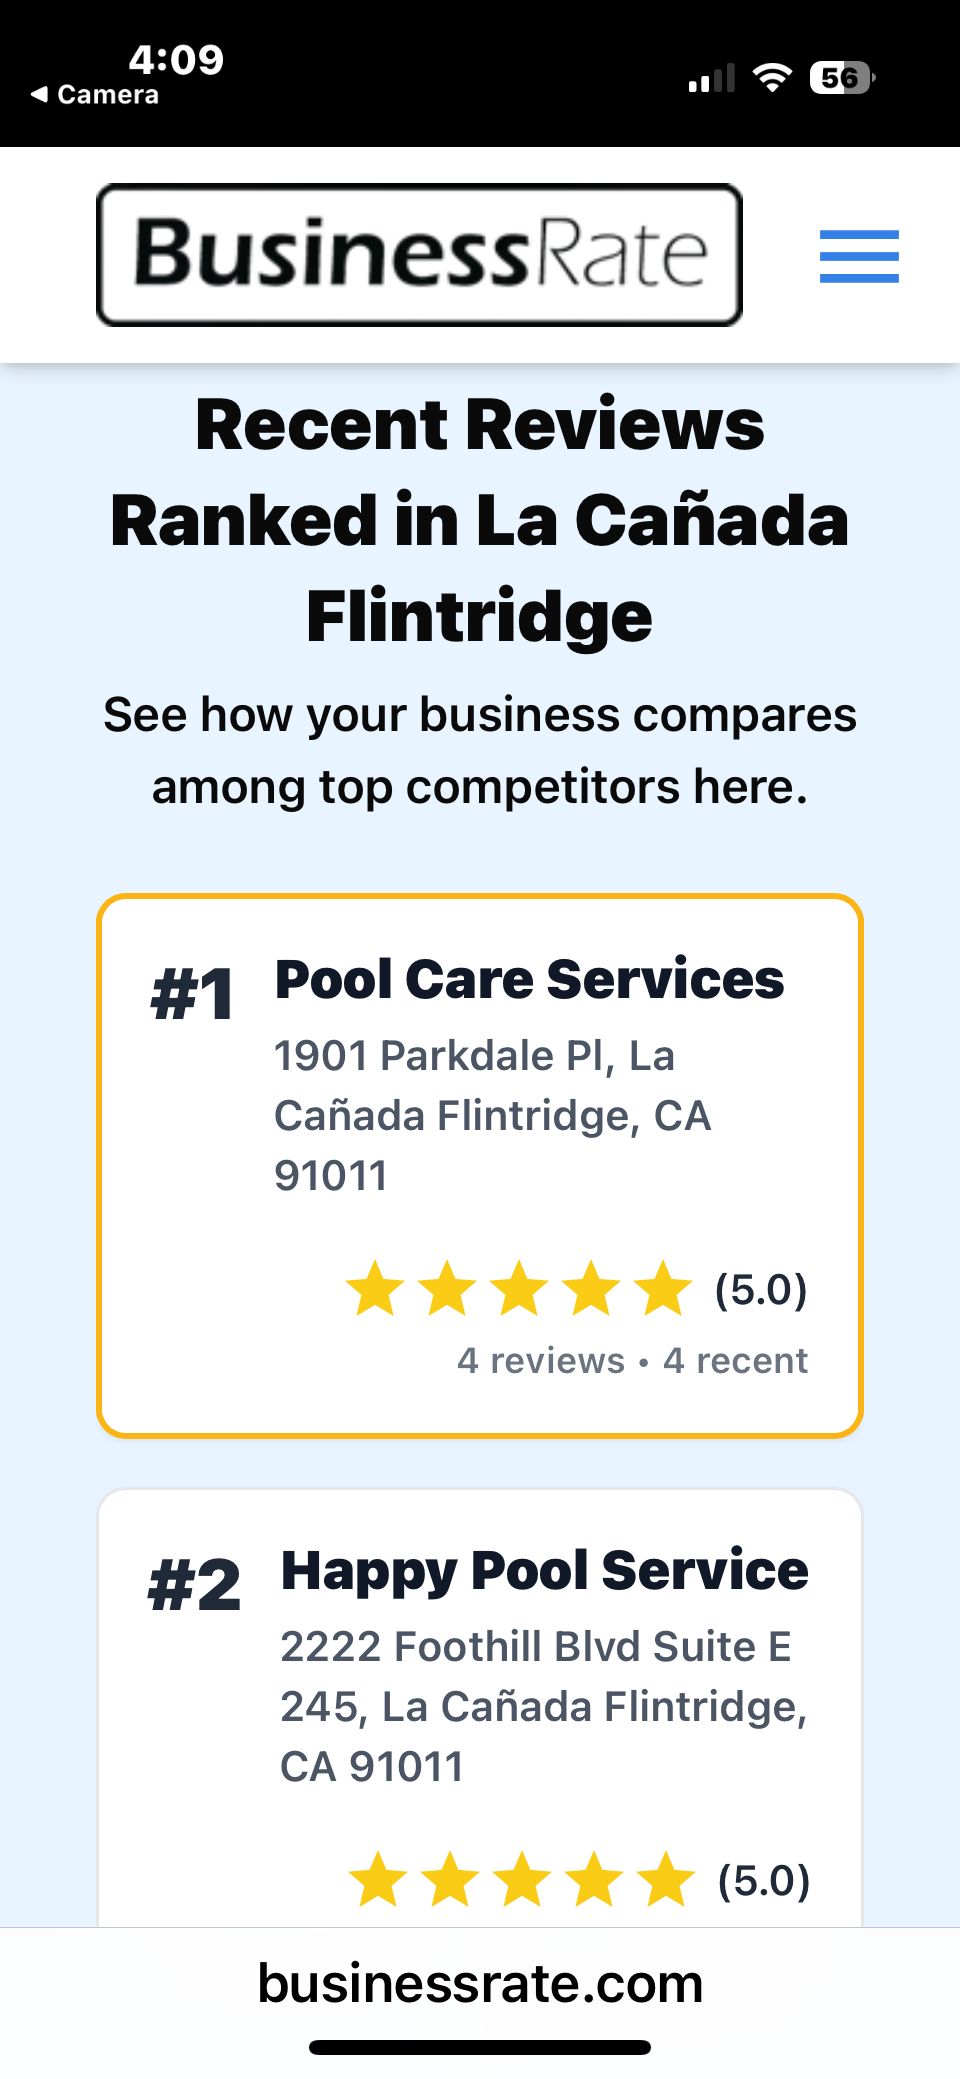Image resolution: width=960 pixels, height=2079 pixels.
Task: Click Pool Care Services star rating
Action: 519,1288
